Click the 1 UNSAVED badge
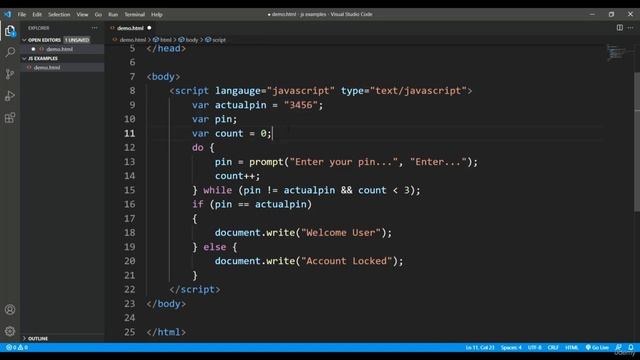 (77, 40)
